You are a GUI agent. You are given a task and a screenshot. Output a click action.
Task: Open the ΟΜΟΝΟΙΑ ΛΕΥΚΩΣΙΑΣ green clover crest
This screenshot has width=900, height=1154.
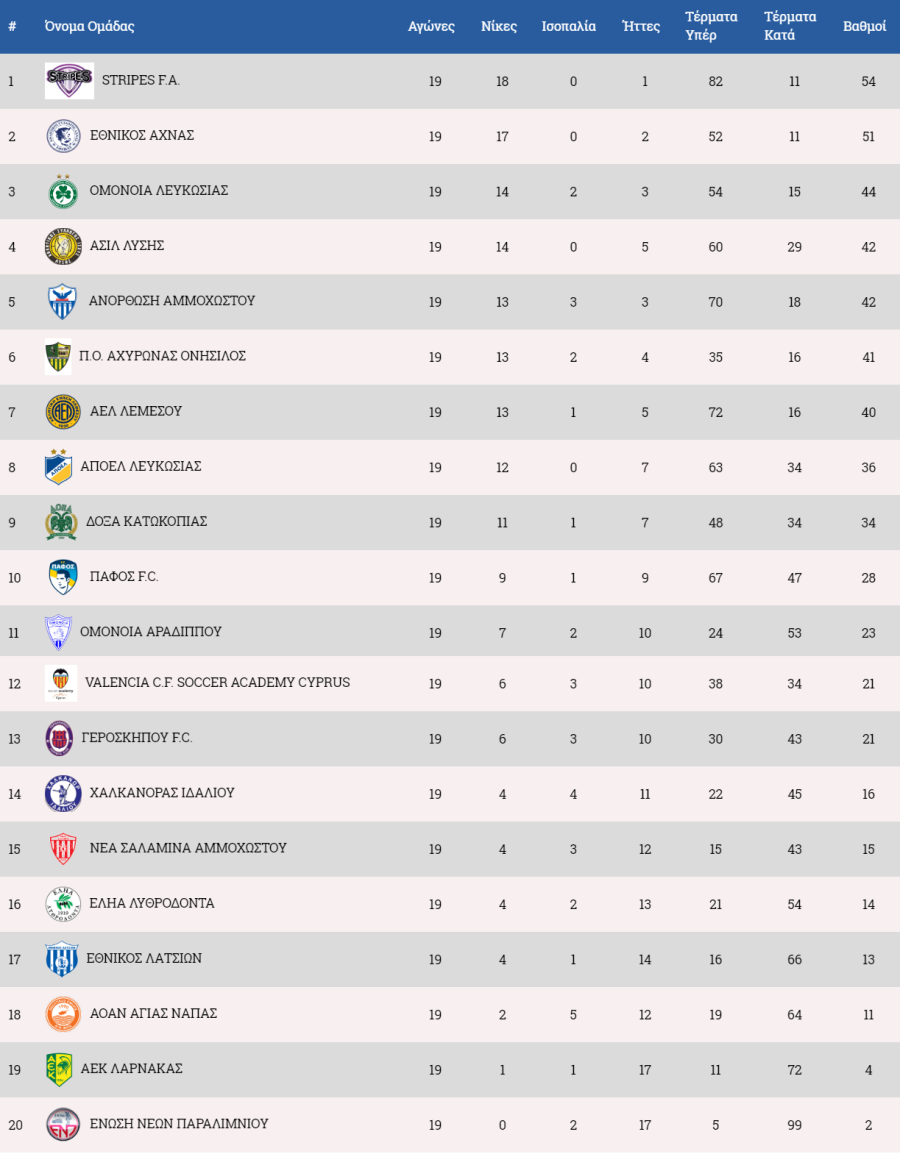coord(63,191)
